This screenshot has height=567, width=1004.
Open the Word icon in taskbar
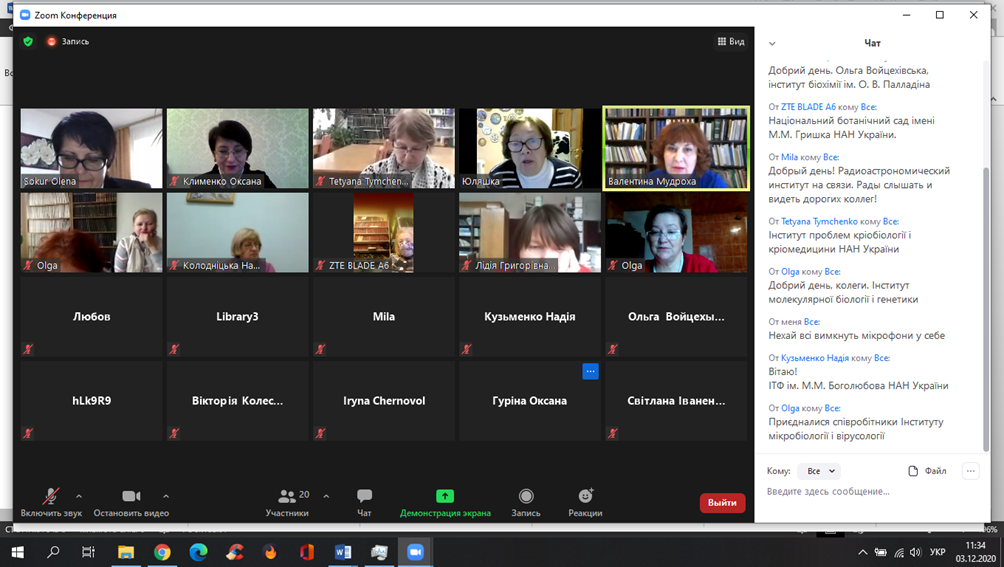[x=343, y=552]
